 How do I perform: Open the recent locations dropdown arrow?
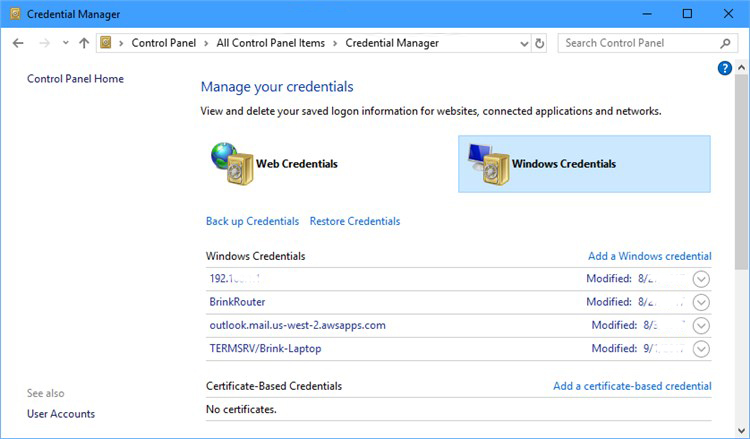pos(65,43)
